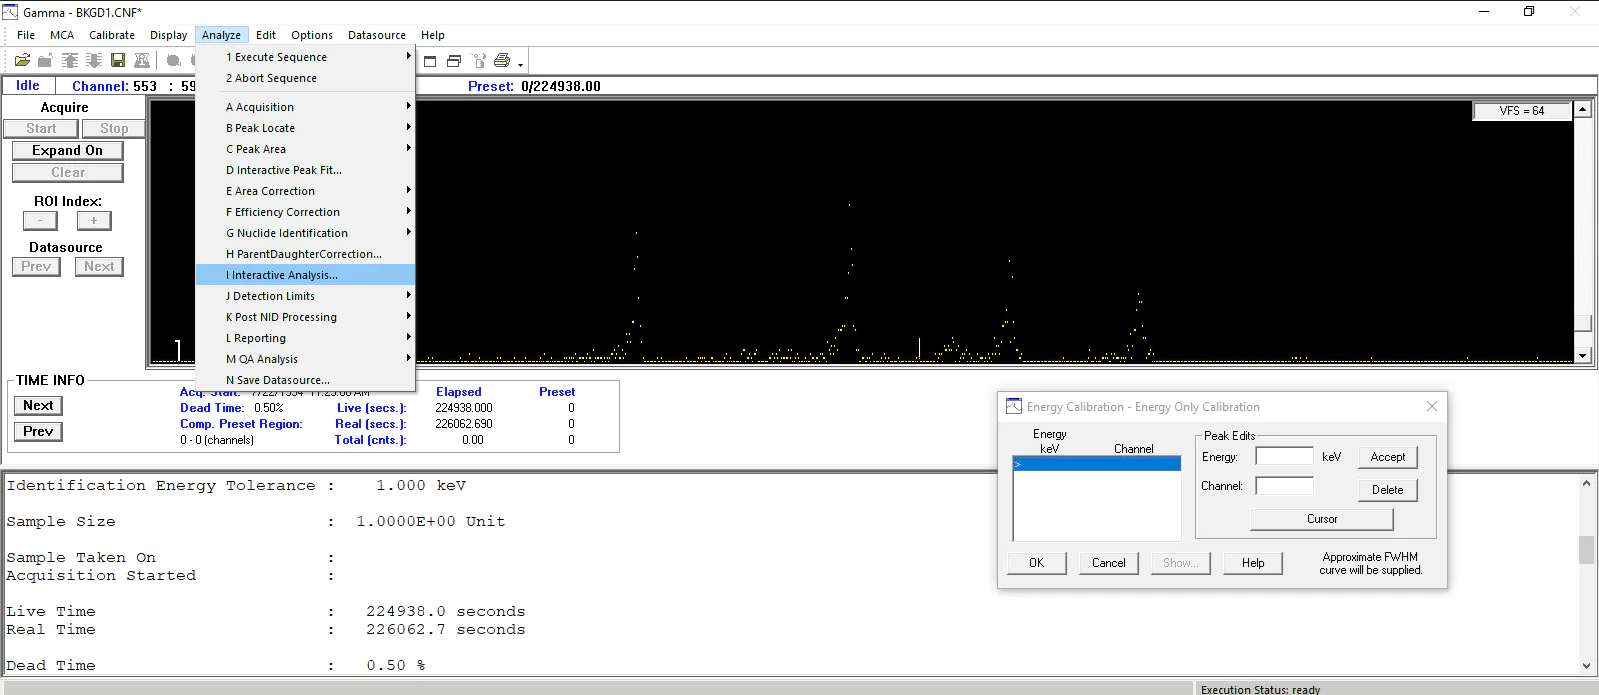Open the Datasource menu in menu bar
The image size is (1599, 695).
(x=377, y=35)
